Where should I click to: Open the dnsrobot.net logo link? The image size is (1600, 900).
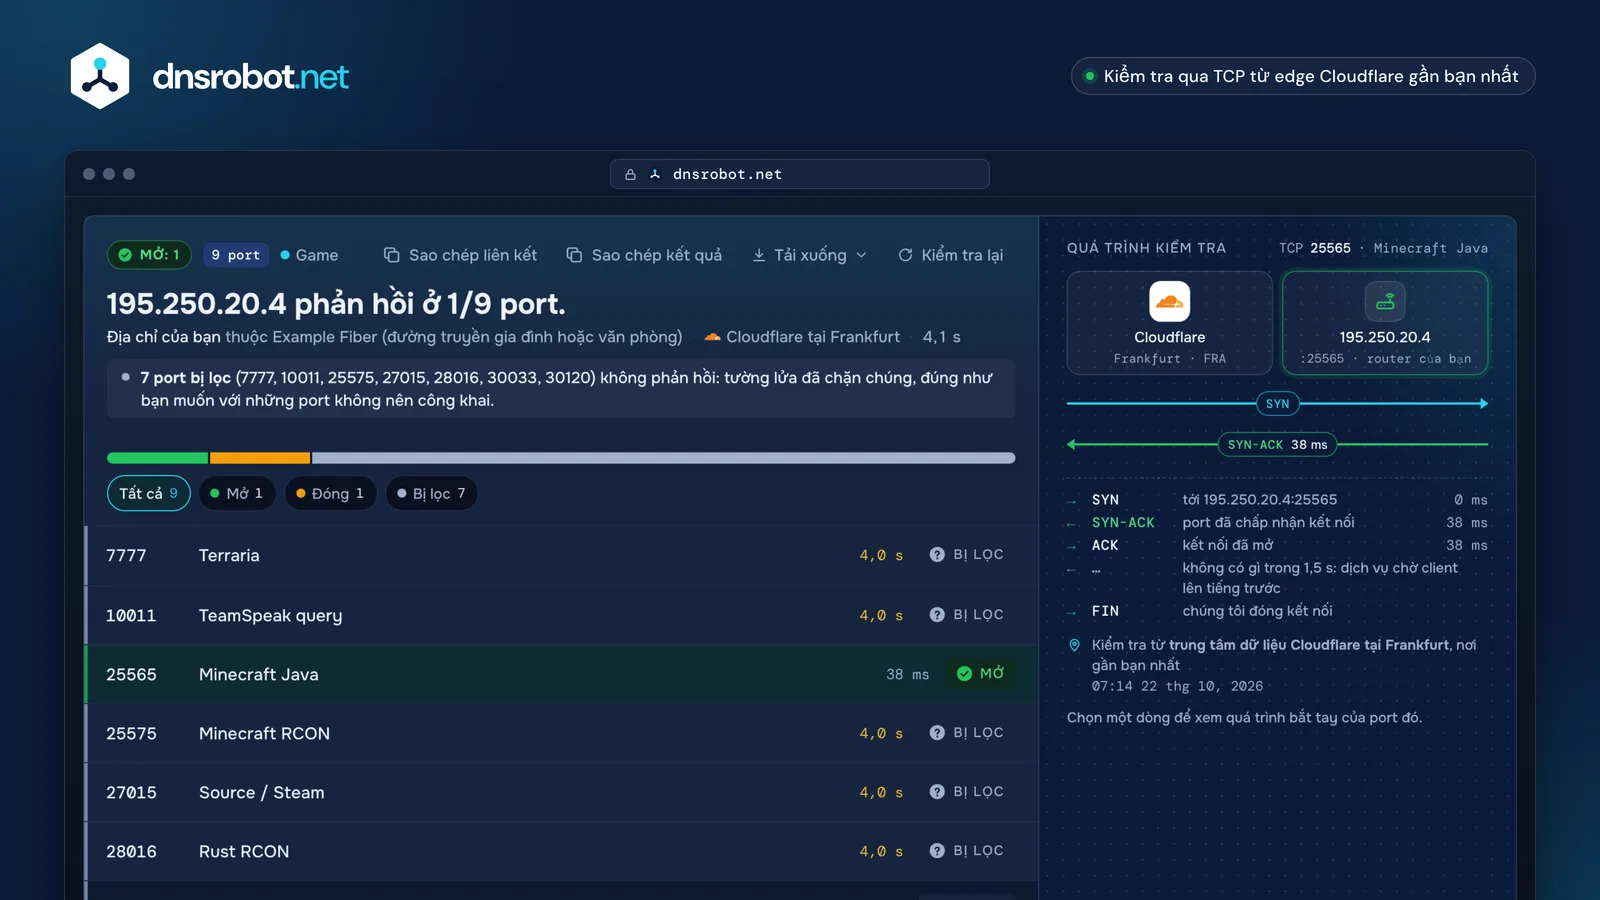[210, 76]
